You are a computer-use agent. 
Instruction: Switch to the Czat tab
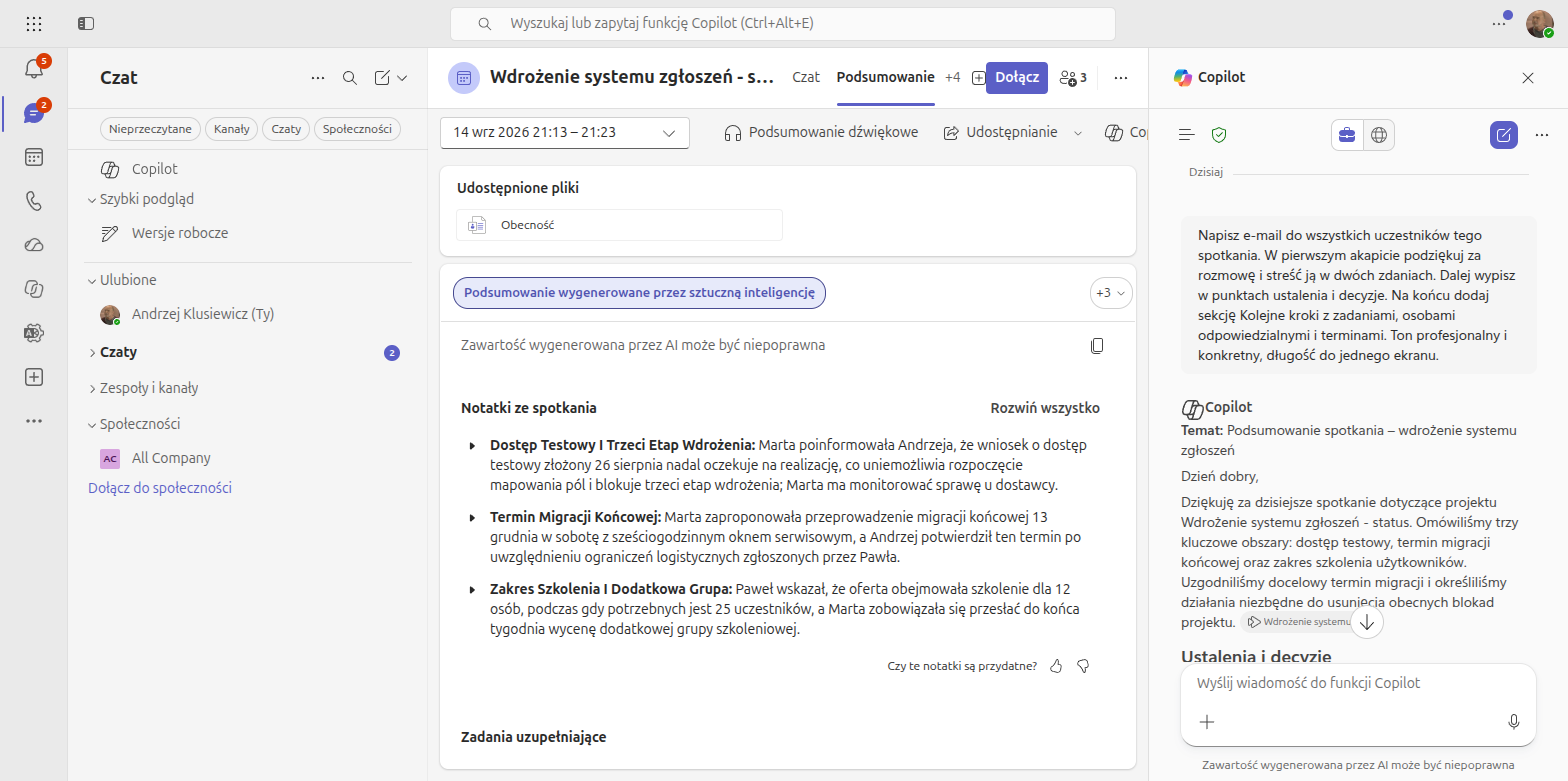coord(806,77)
